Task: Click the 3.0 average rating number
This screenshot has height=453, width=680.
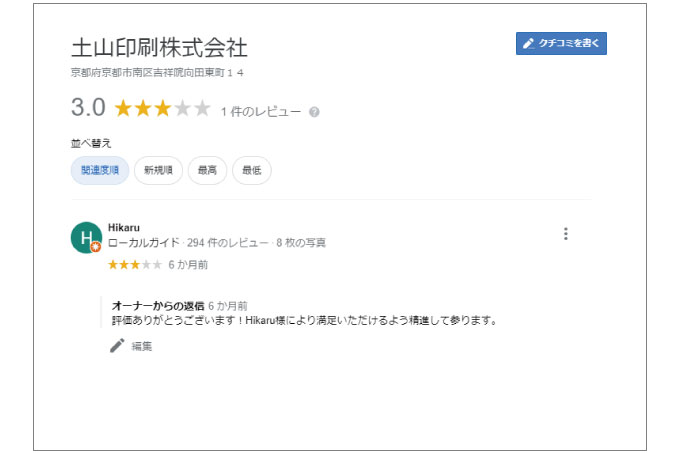Action: pos(88,107)
